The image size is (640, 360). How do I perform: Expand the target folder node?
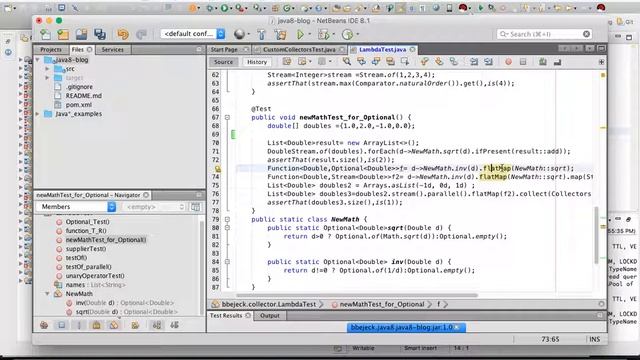pyautogui.click(x=47, y=78)
